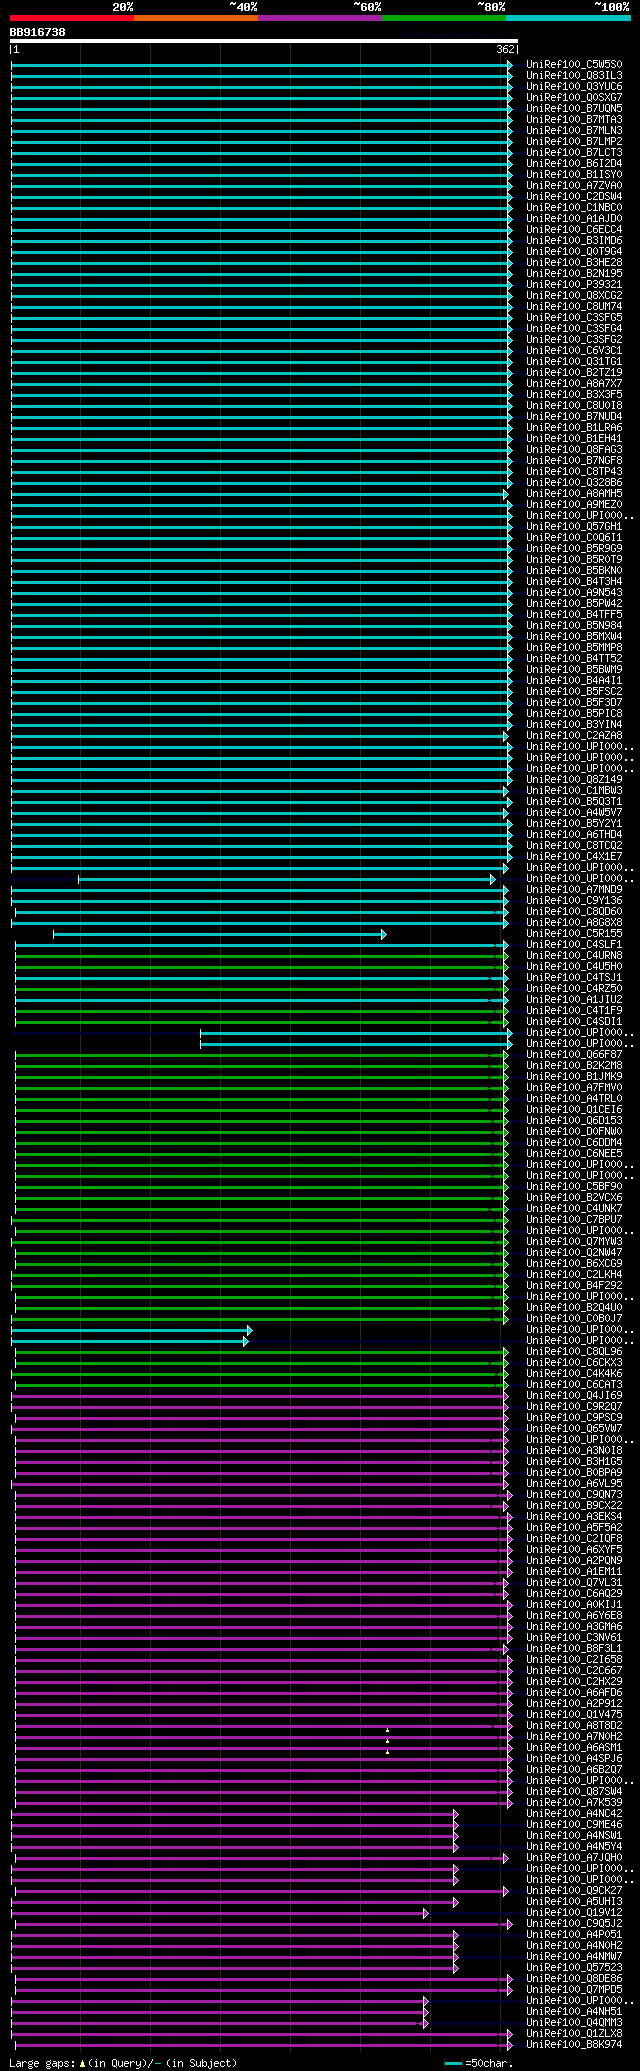
Task: Click hit label UniRef100_A7ZVA0
Action: click(574, 186)
